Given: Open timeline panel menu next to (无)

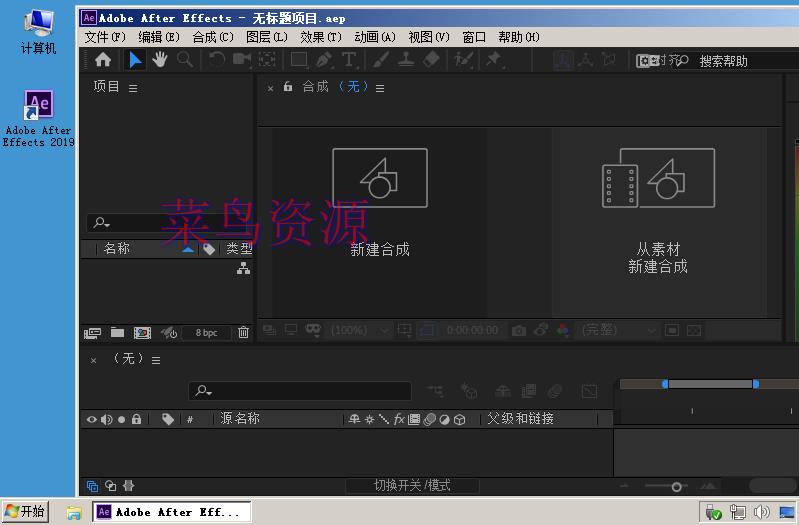Looking at the screenshot, I should click(156, 360).
